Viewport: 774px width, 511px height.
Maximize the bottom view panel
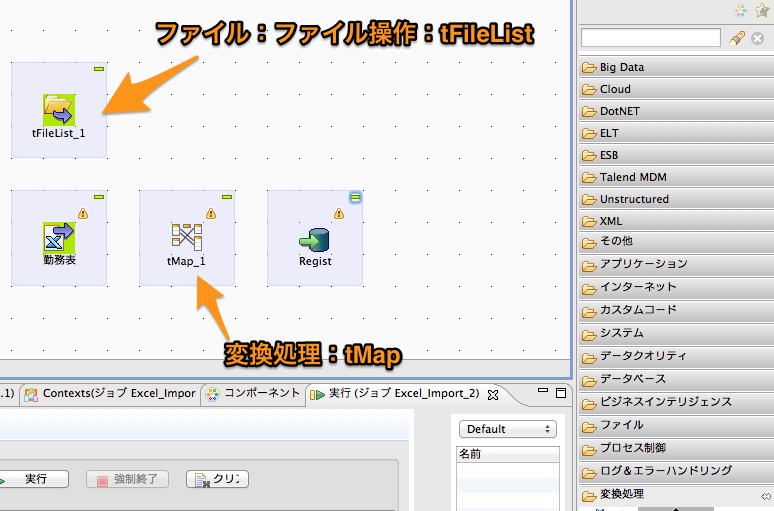[x=561, y=393]
